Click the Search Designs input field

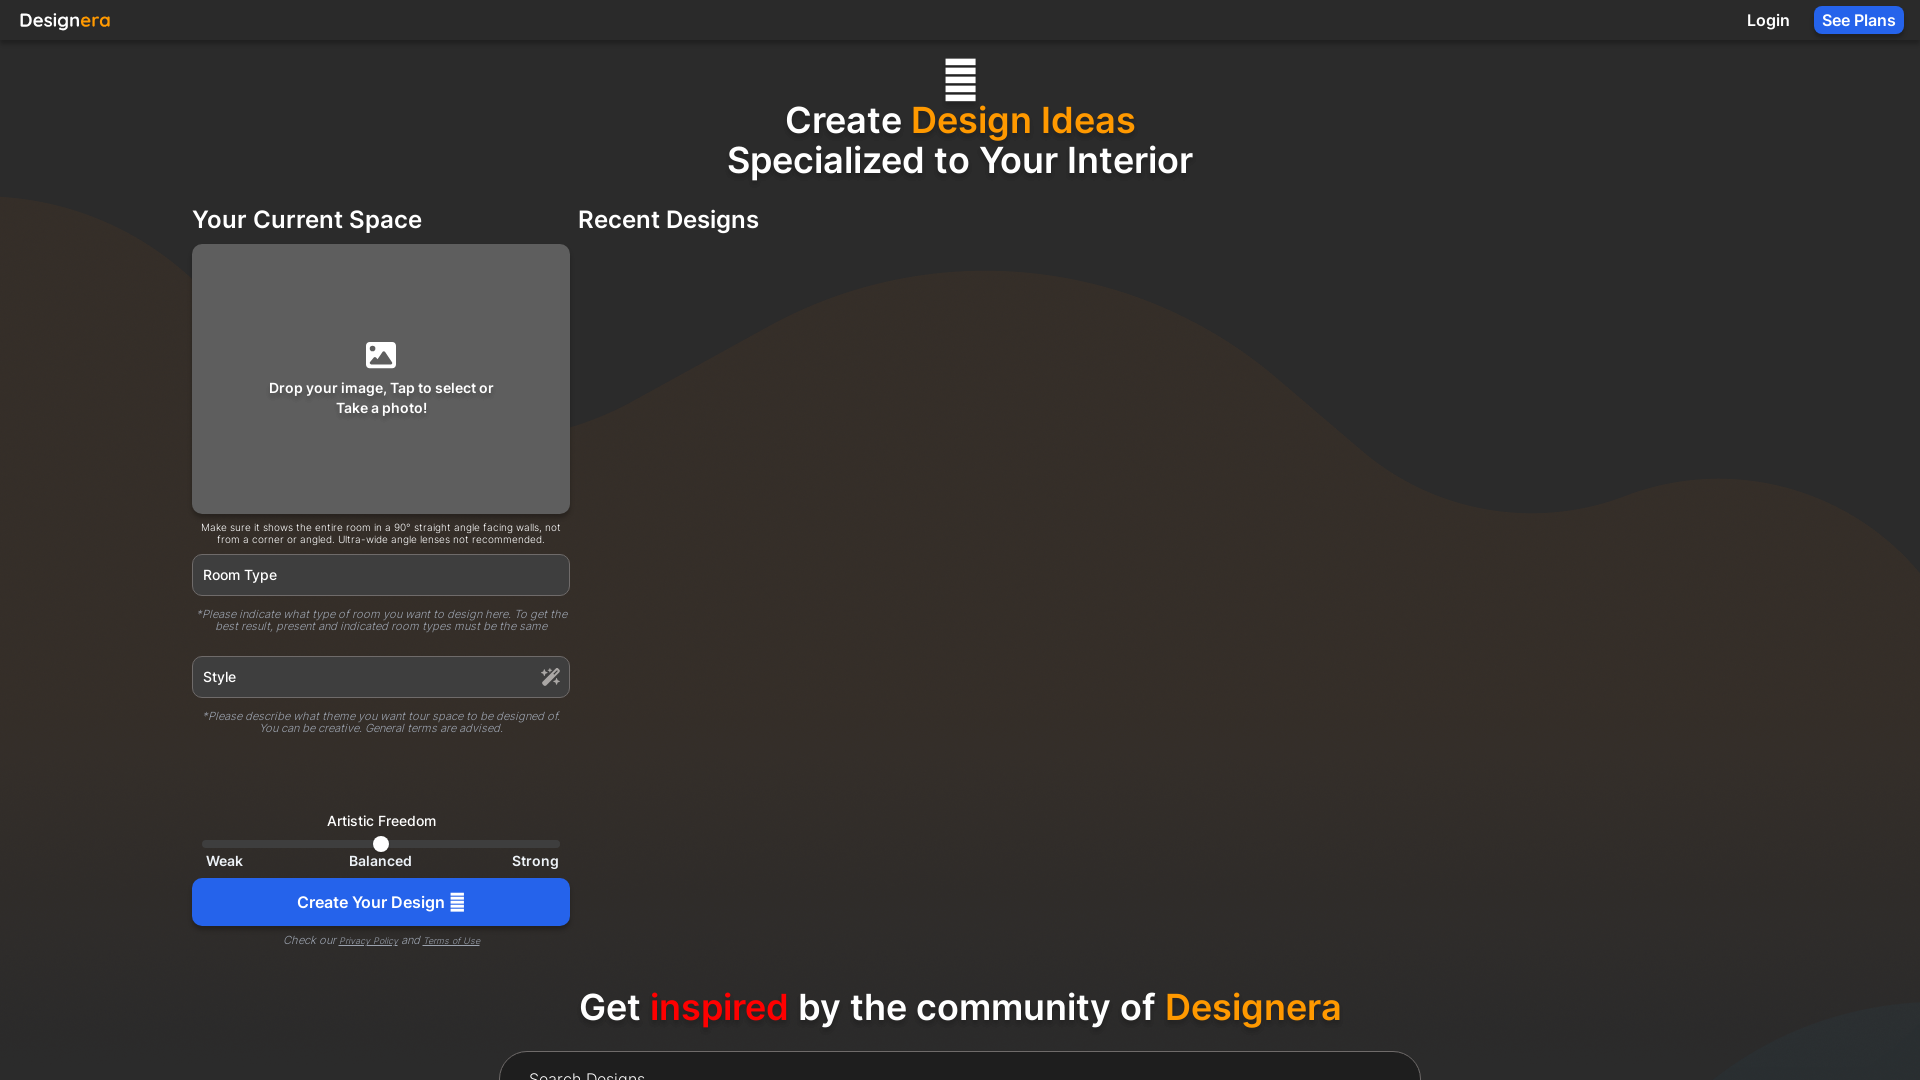point(960,1072)
